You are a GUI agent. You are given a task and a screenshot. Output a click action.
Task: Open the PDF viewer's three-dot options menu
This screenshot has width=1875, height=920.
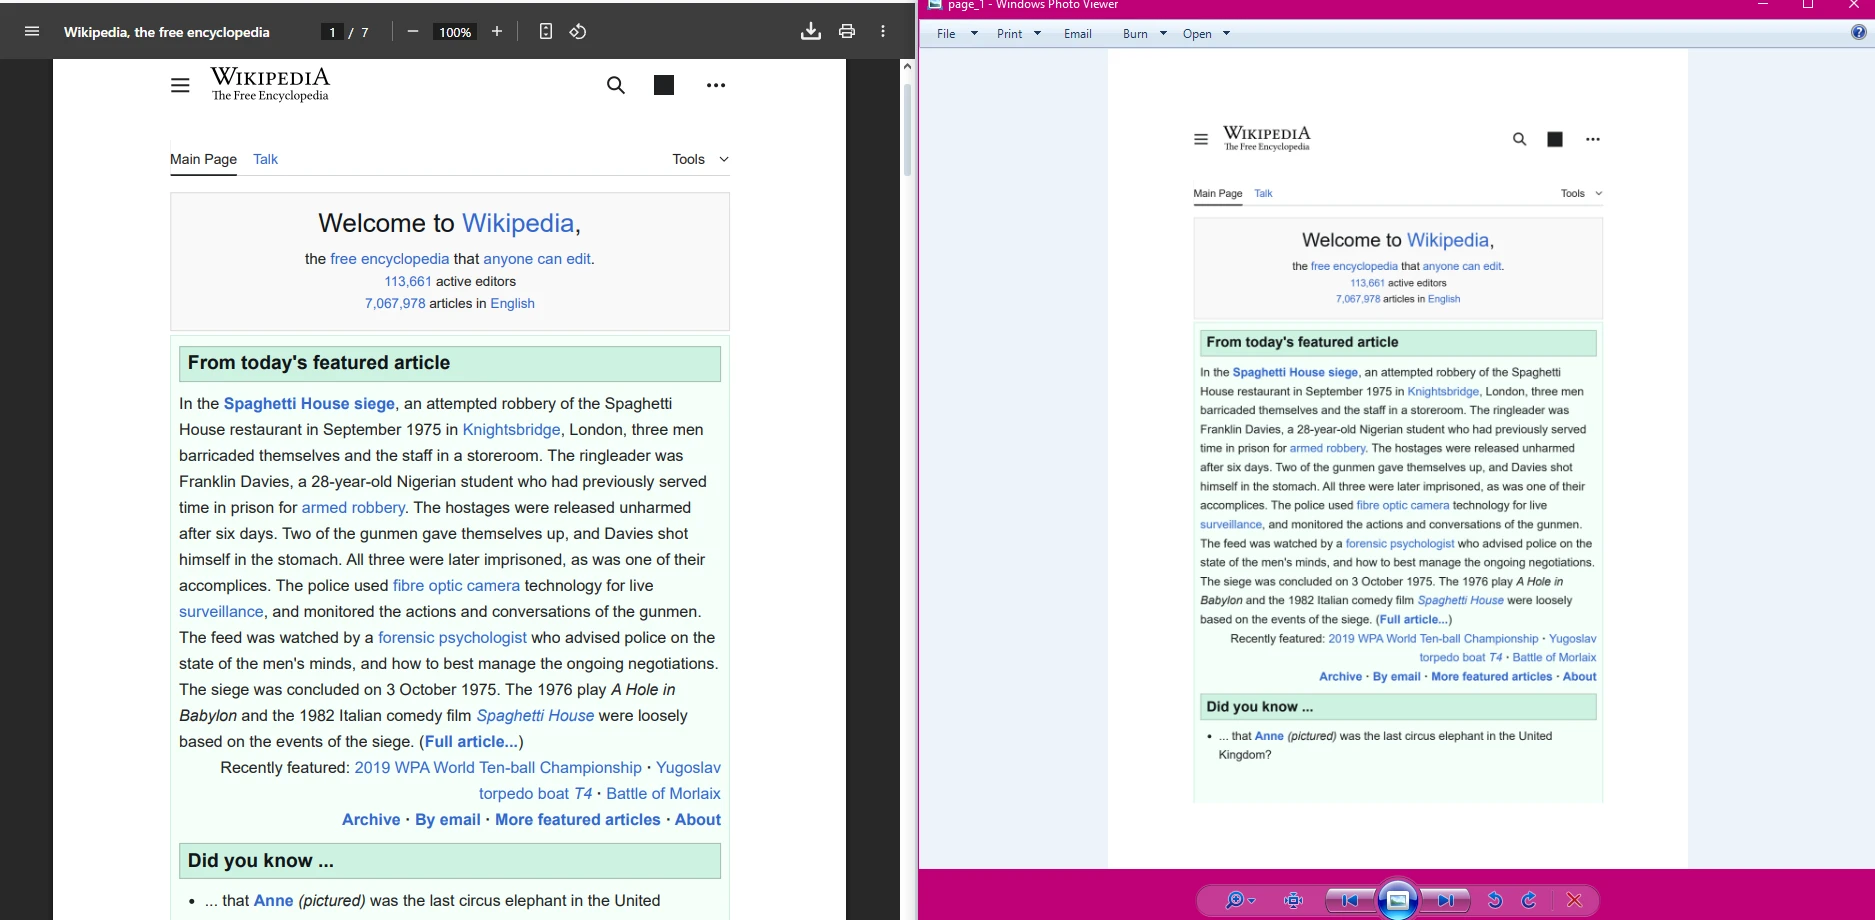pyautogui.click(x=883, y=31)
